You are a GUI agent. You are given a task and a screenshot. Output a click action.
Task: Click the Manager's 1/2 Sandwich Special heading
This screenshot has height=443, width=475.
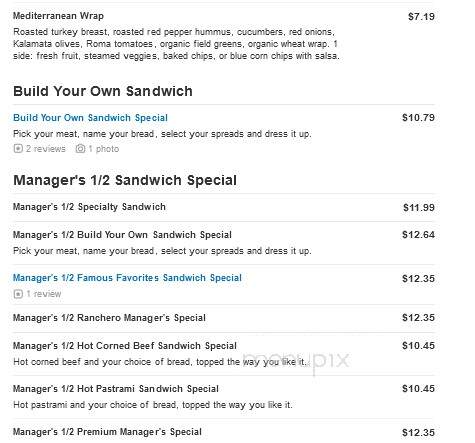(x=125, y=180)
